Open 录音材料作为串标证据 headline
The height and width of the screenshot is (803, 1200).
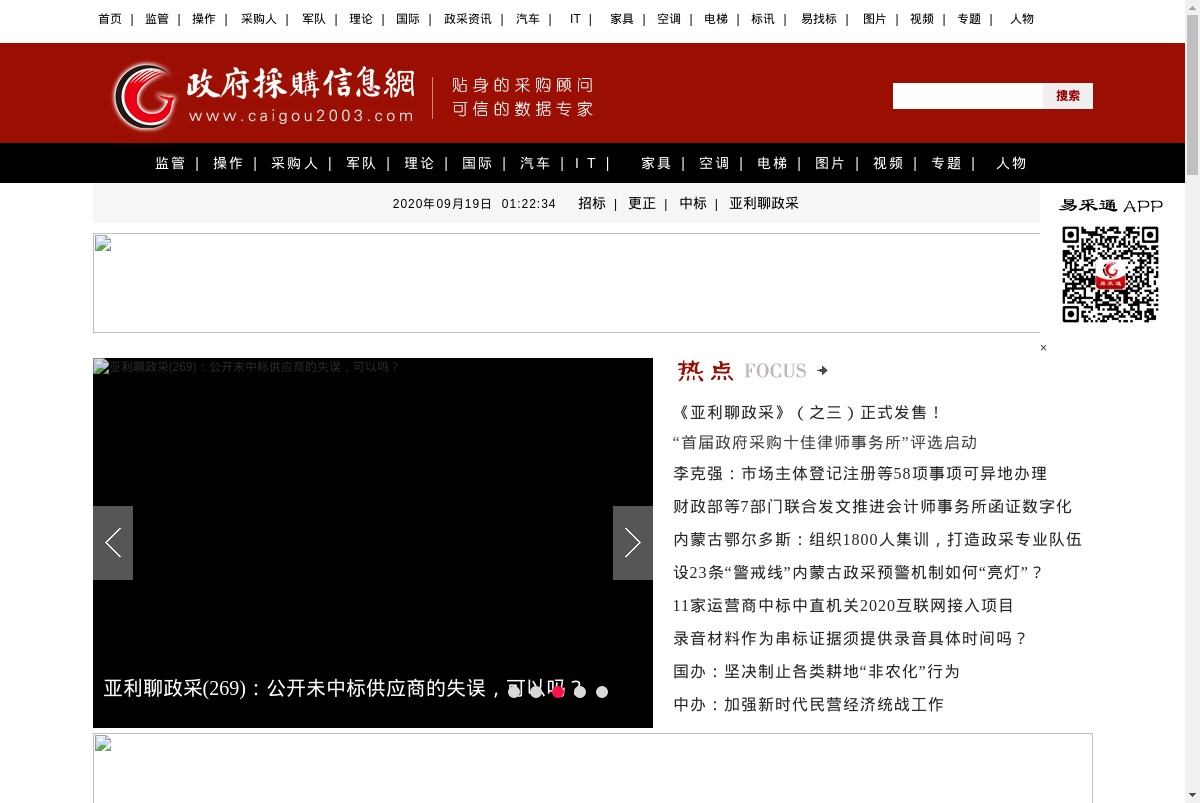click(850, 639)
